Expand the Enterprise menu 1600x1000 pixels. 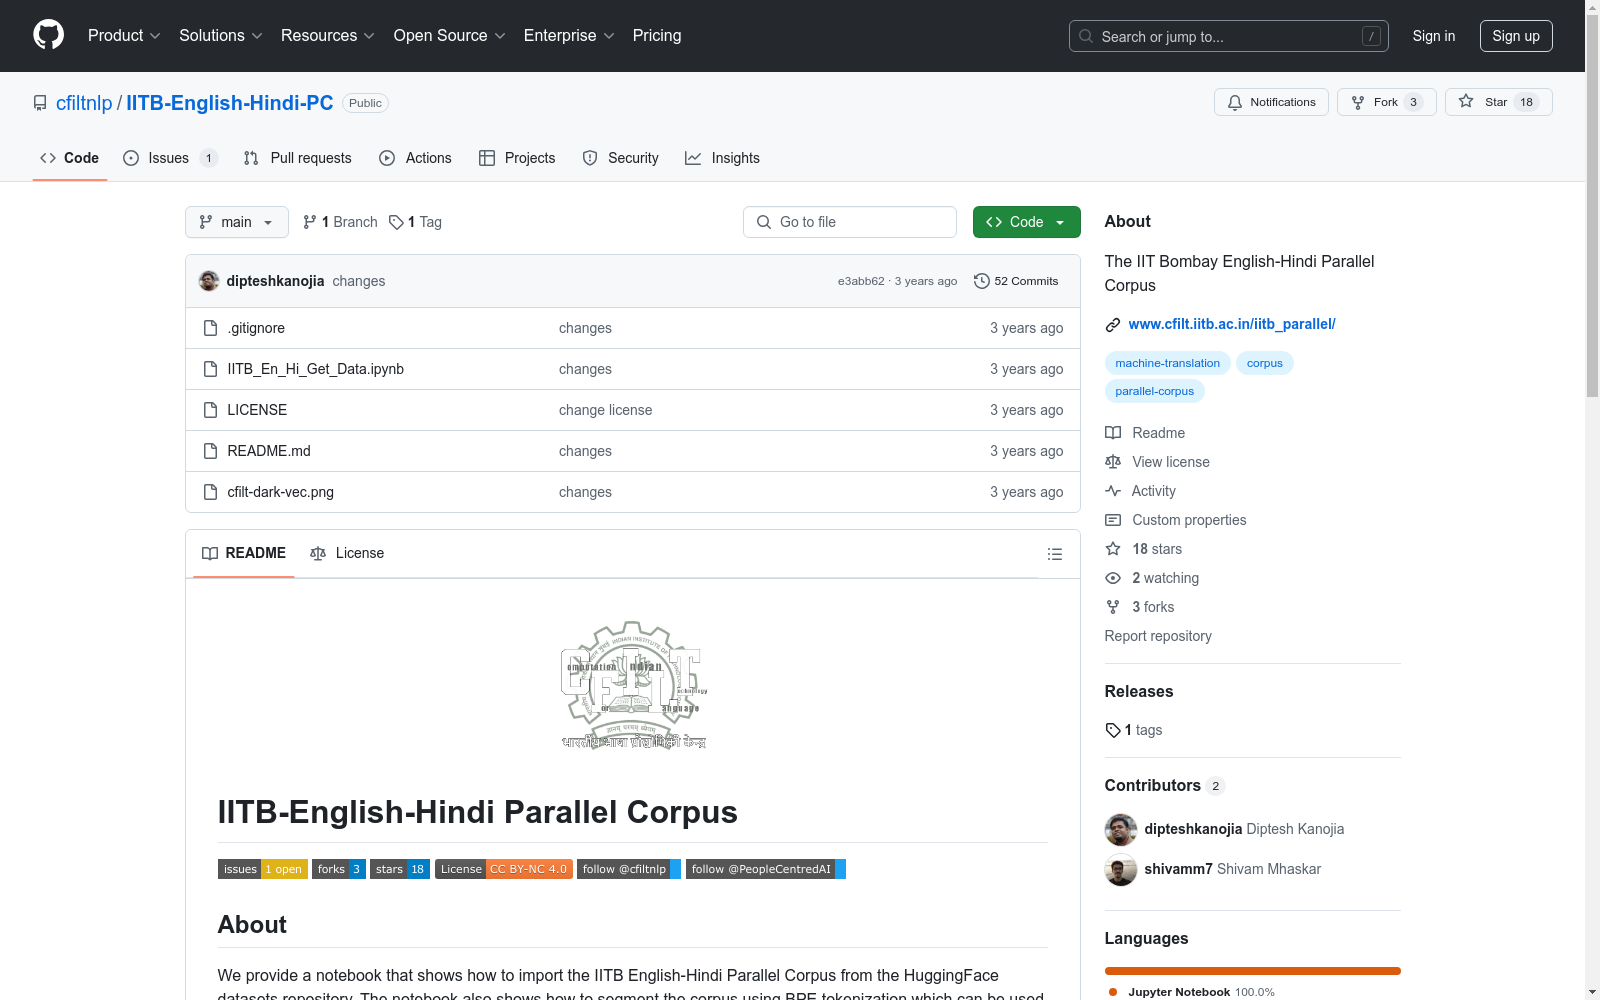tap(569, 36)
